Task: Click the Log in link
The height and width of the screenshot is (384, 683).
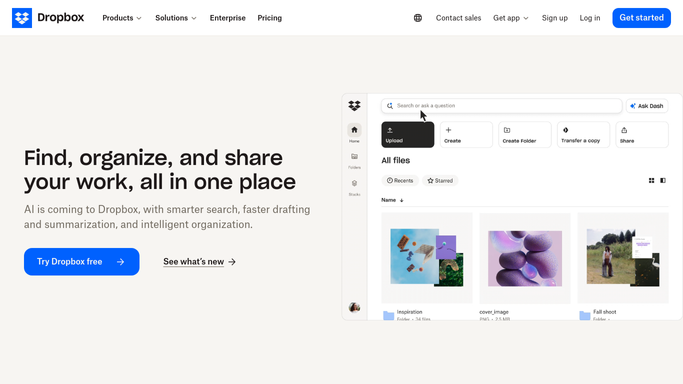Action: point(590,18)
